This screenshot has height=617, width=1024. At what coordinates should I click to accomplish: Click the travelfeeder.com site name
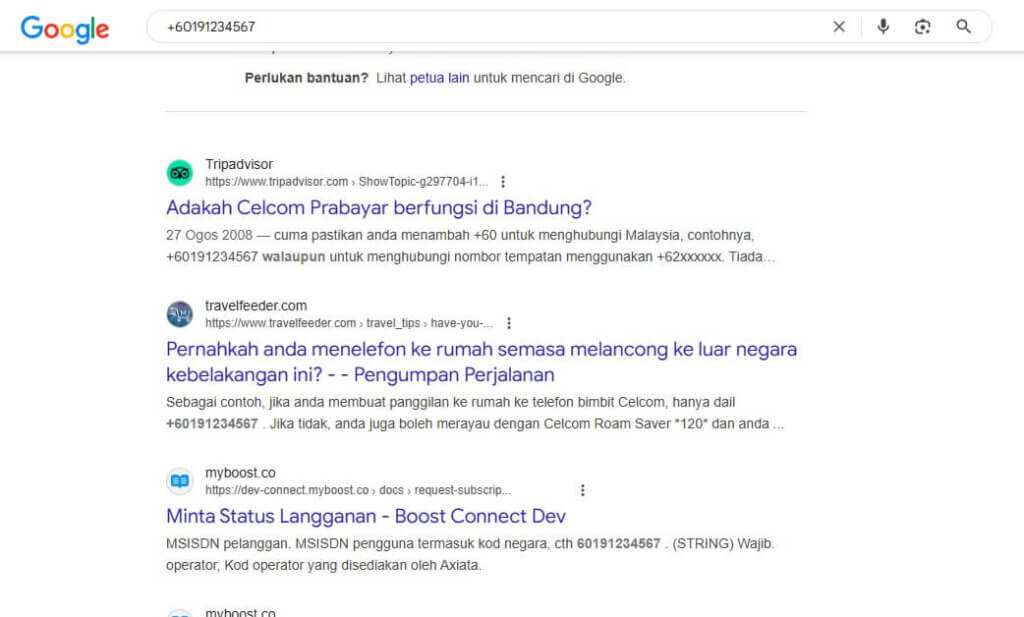pos(256,306)
